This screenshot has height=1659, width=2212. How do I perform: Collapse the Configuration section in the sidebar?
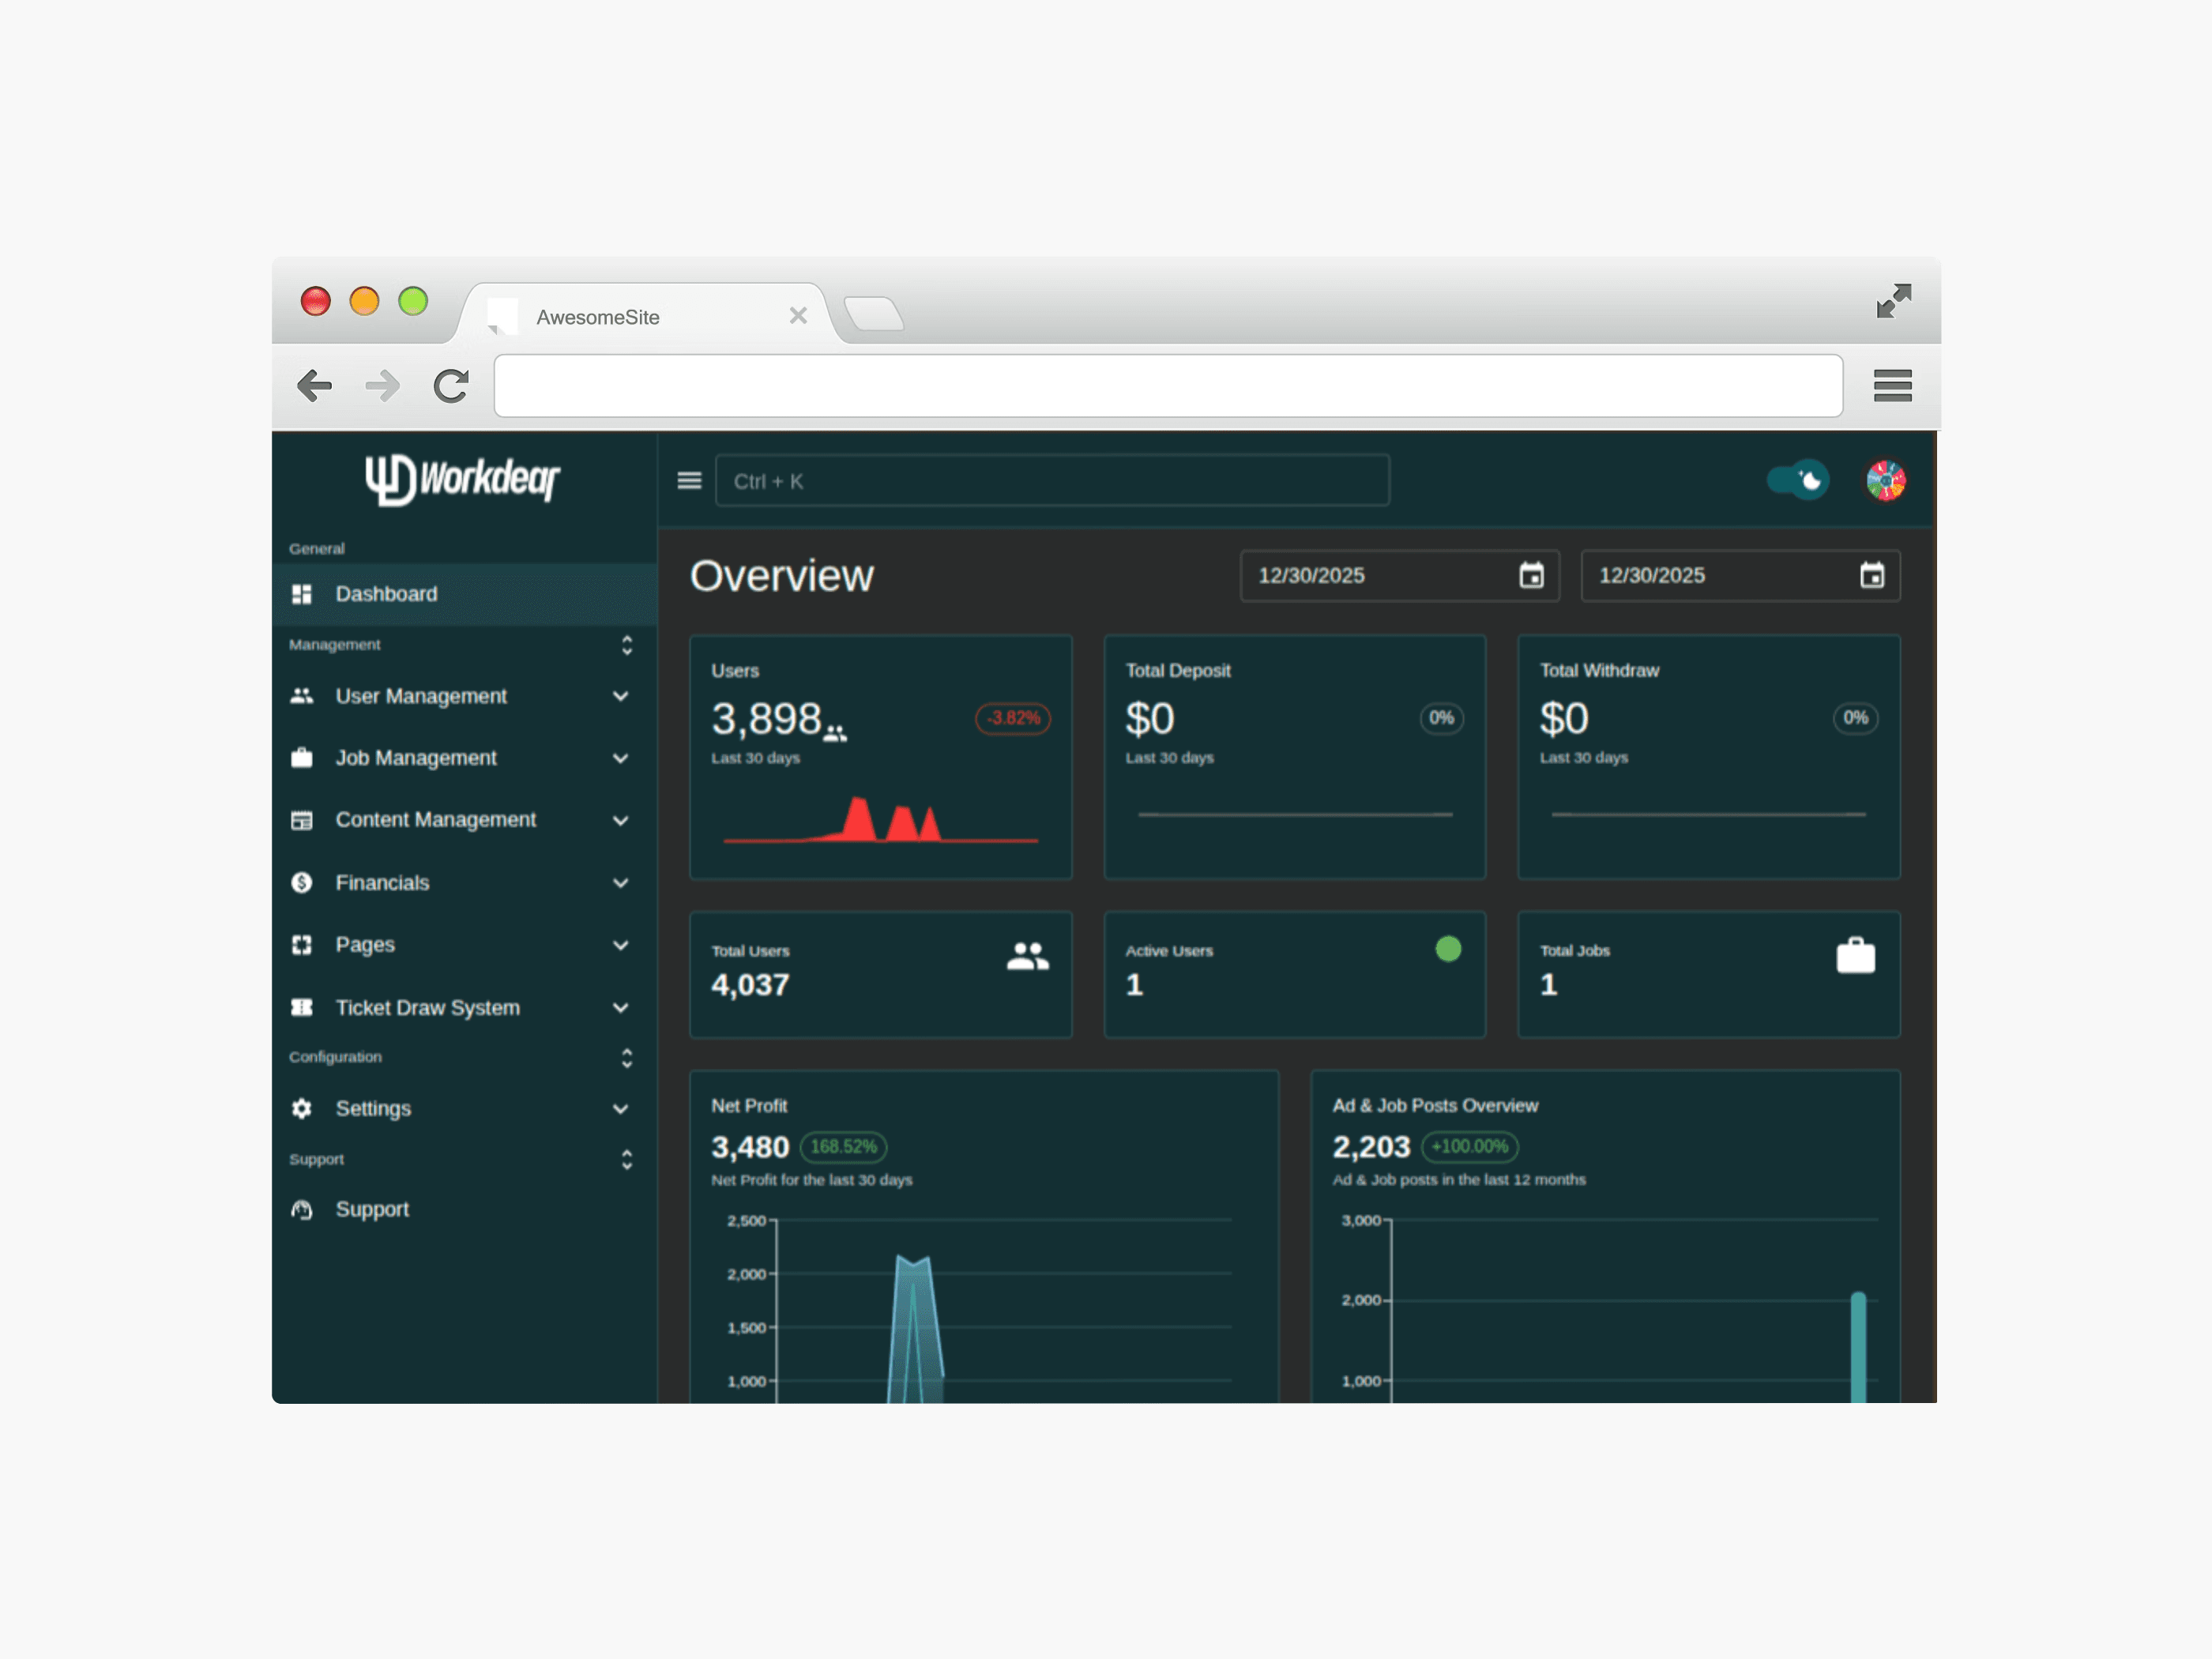(627, 1058)
